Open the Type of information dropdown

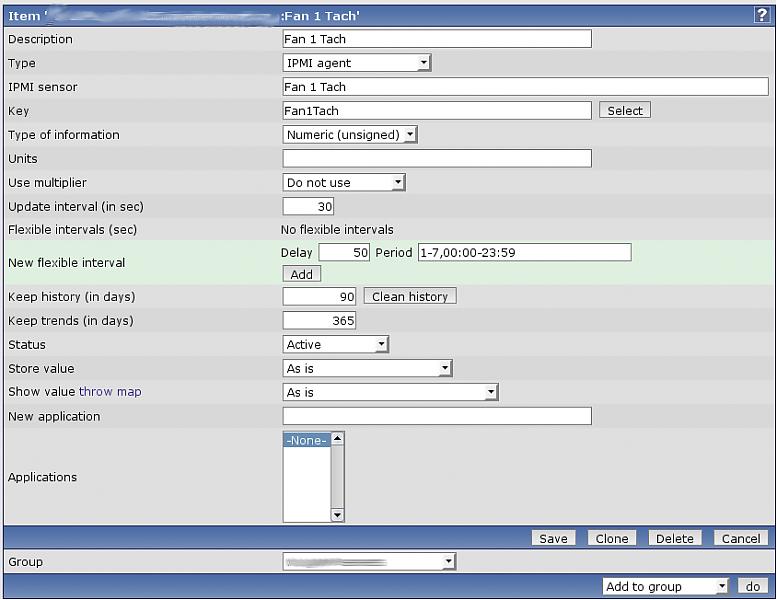350,135
